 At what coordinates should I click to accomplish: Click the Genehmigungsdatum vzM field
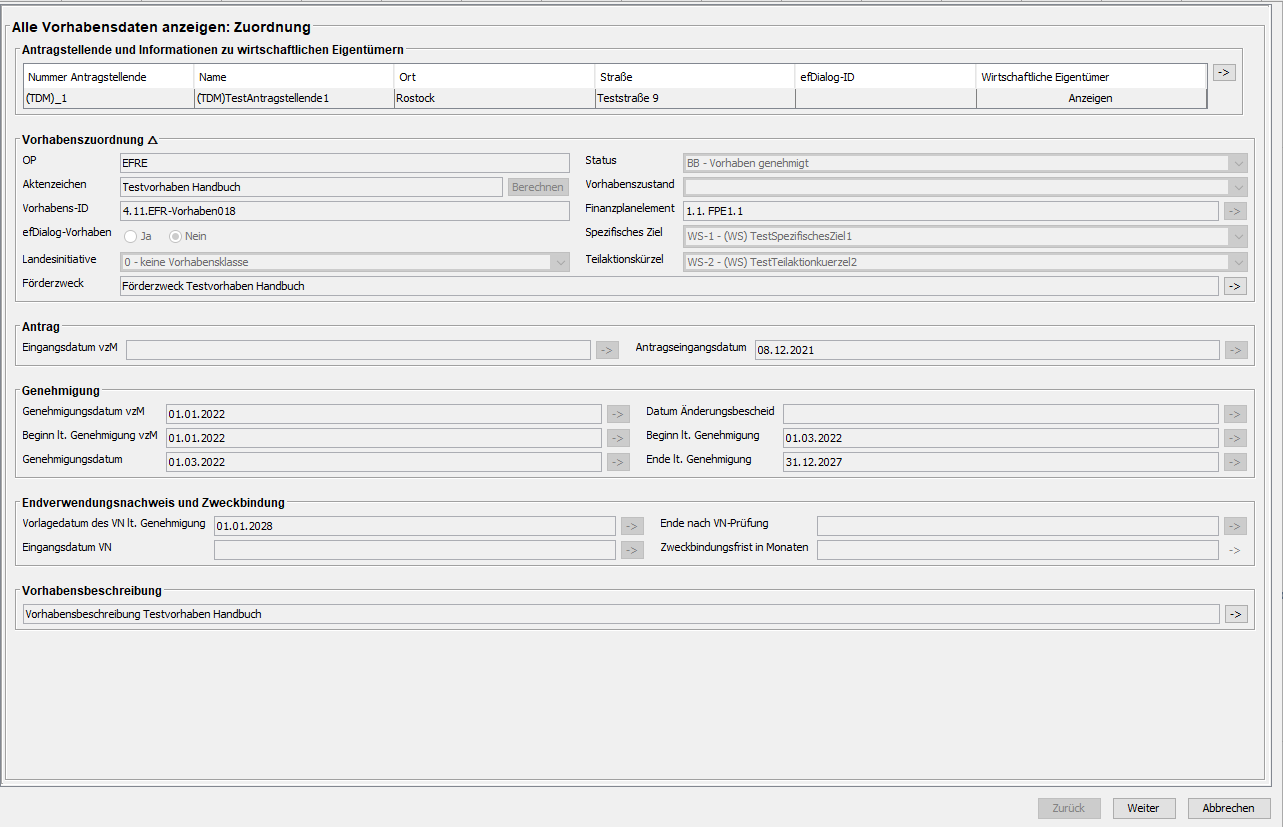(x=383, y=414)
